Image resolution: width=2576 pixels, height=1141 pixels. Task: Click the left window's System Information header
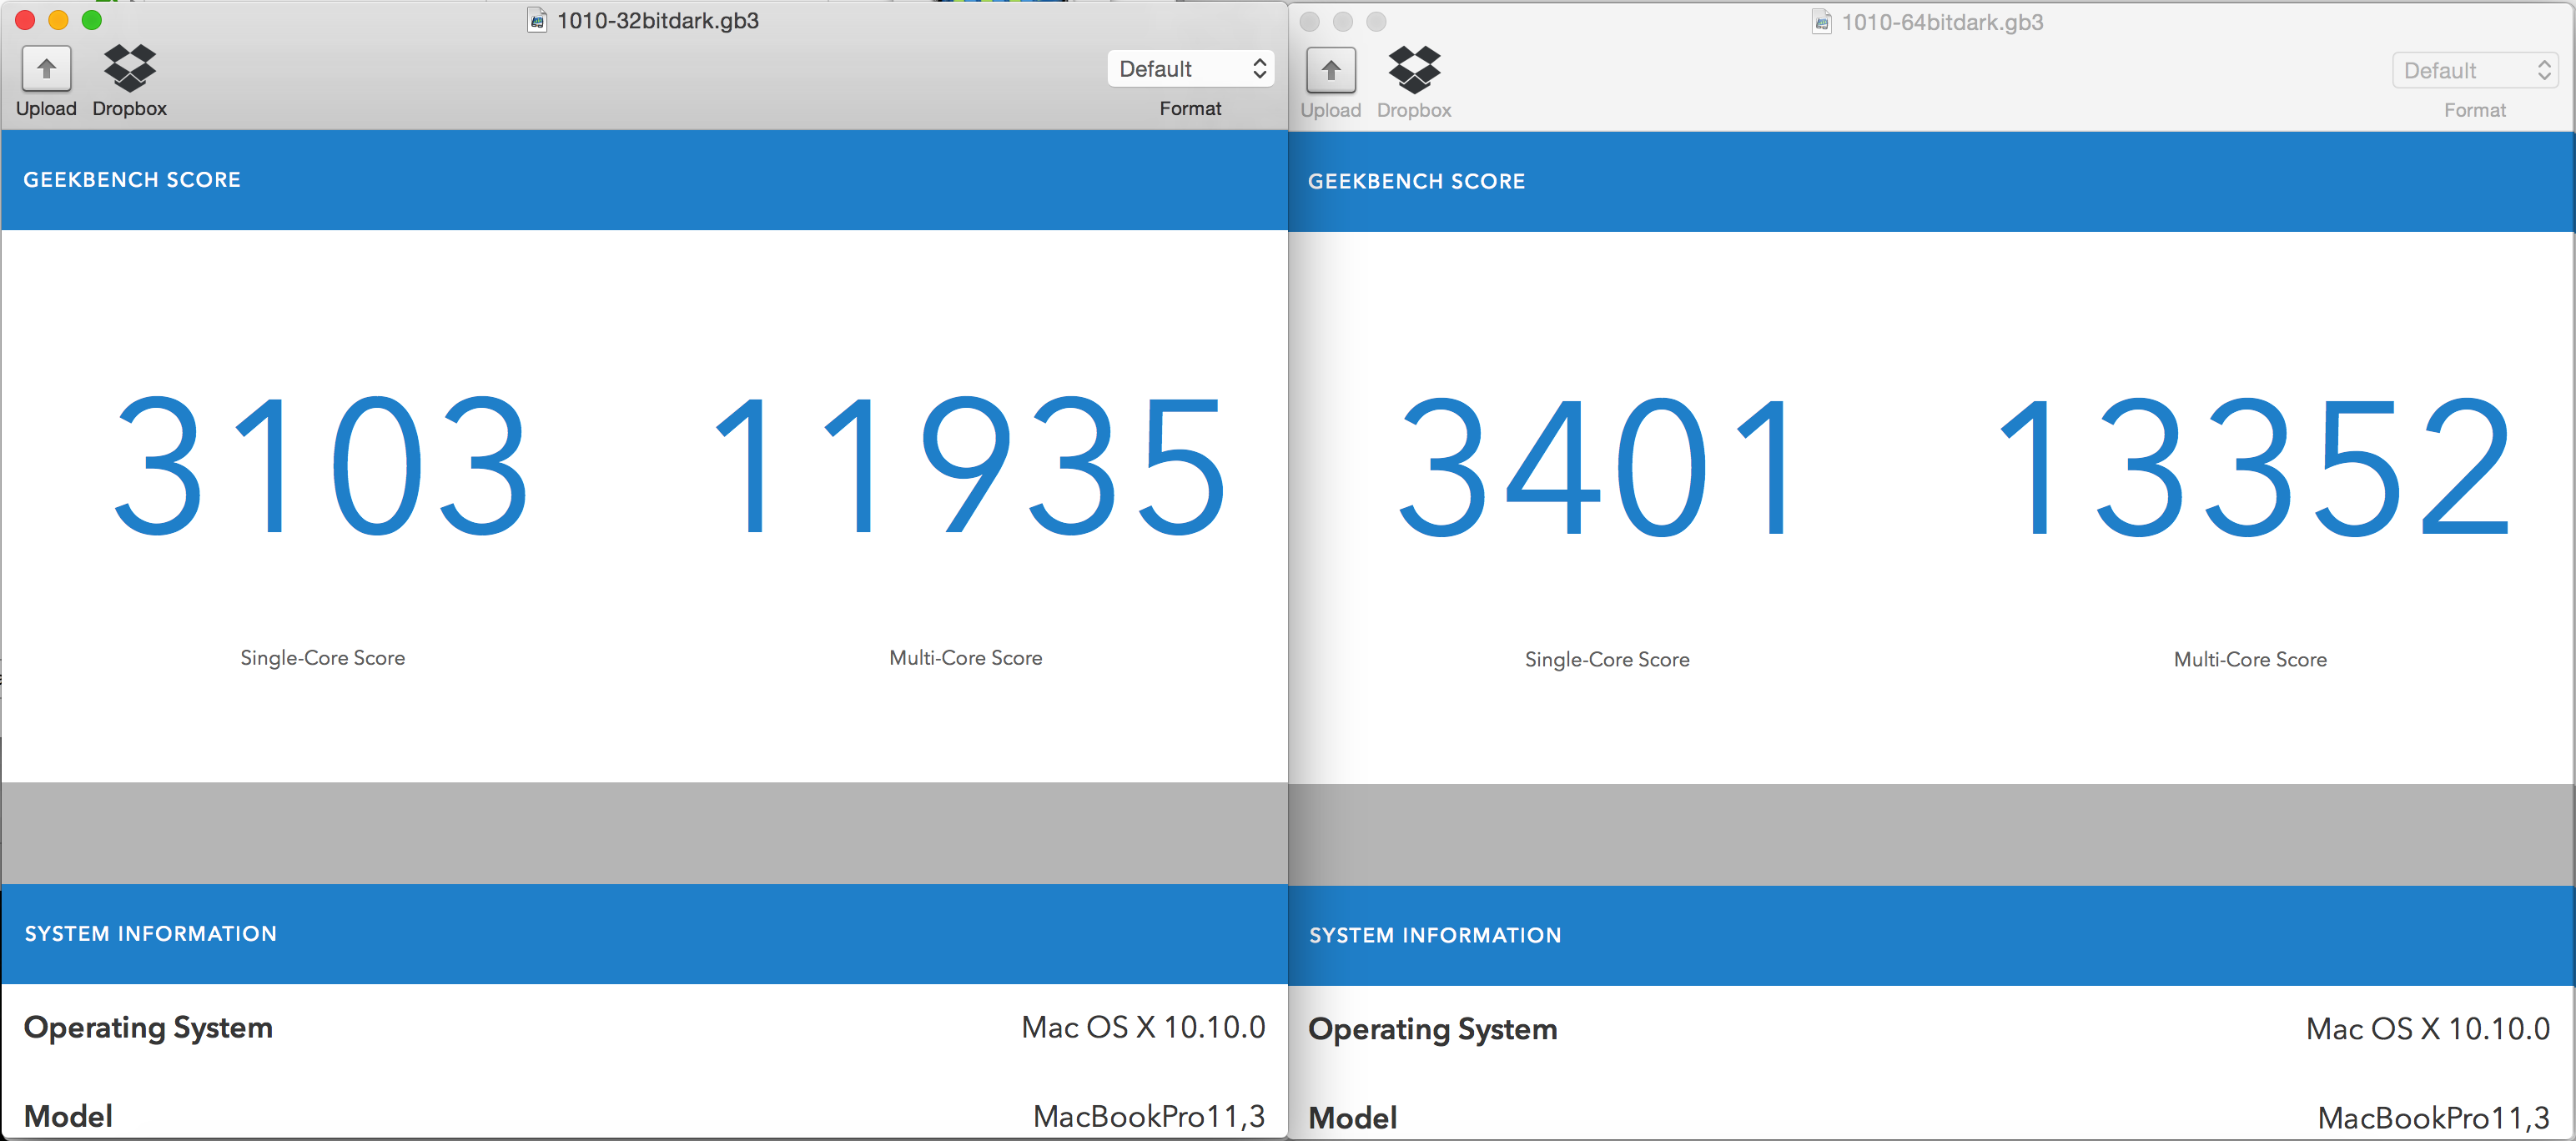pyautogui.click(x=150, y=933)
